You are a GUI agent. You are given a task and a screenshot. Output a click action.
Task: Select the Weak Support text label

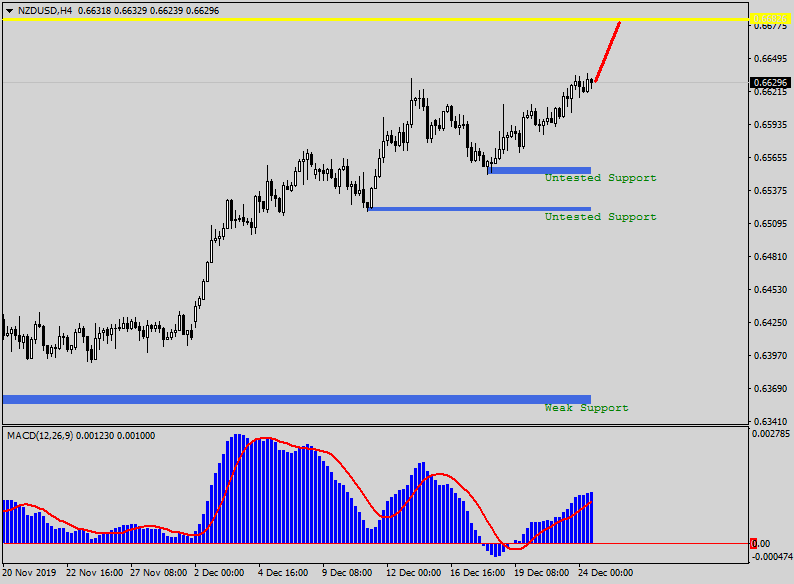point(586,408)
